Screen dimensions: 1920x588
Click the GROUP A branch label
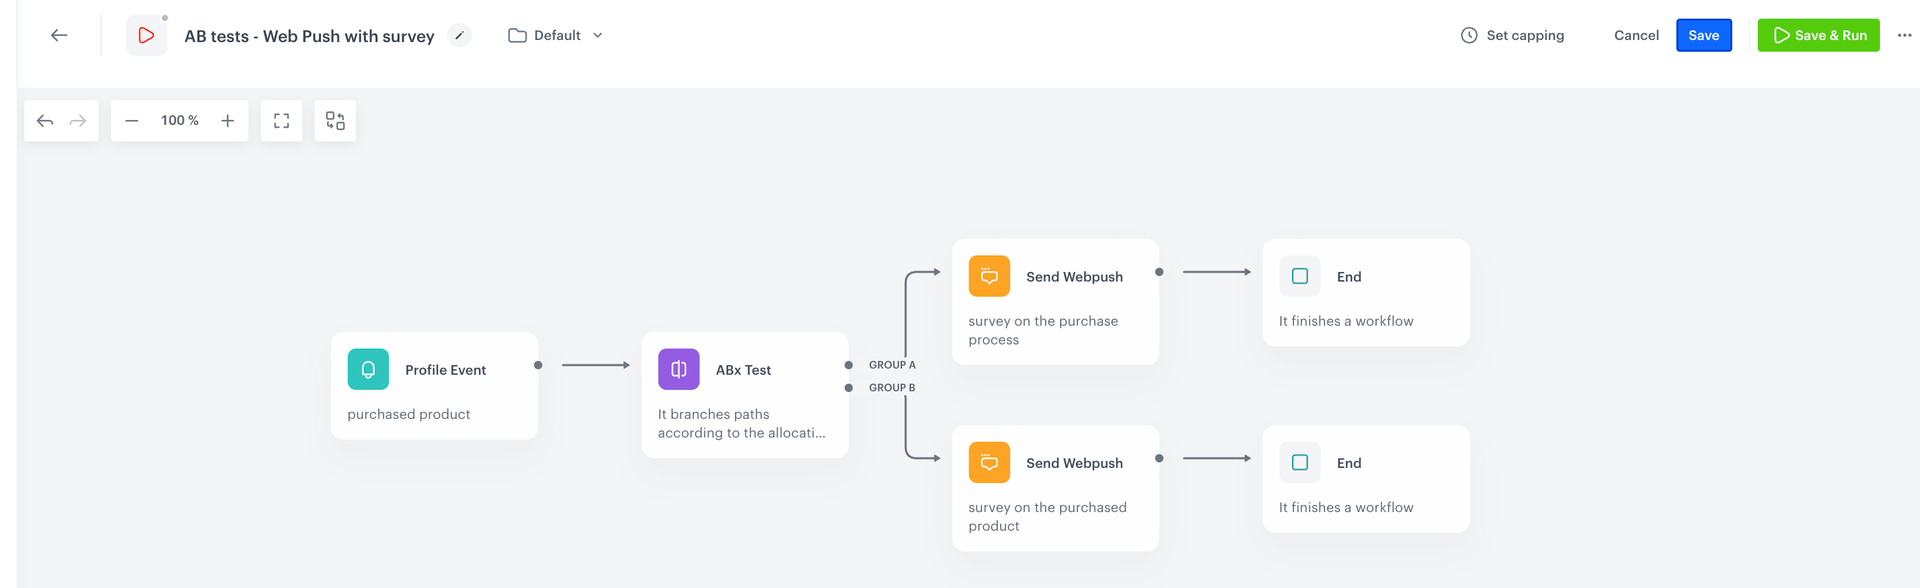point(891,364)
